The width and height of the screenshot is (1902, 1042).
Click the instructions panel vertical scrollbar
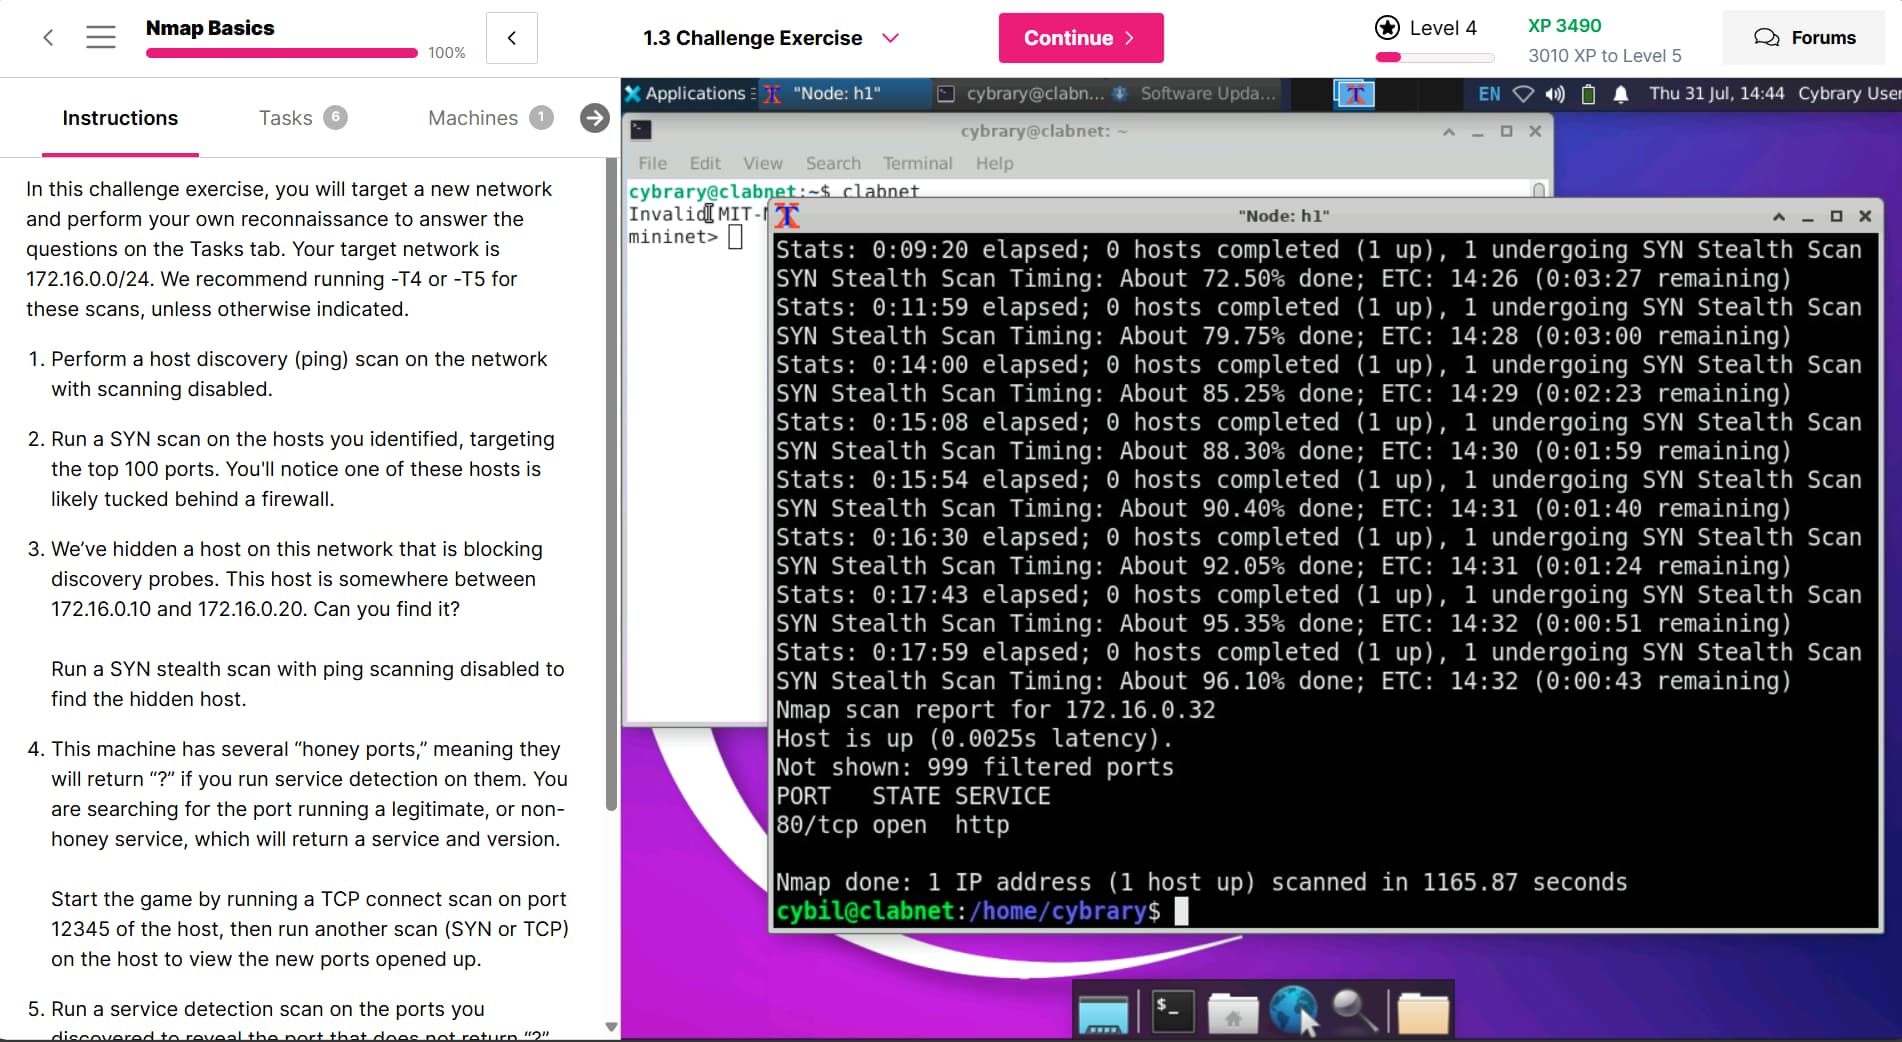[612, 485]
